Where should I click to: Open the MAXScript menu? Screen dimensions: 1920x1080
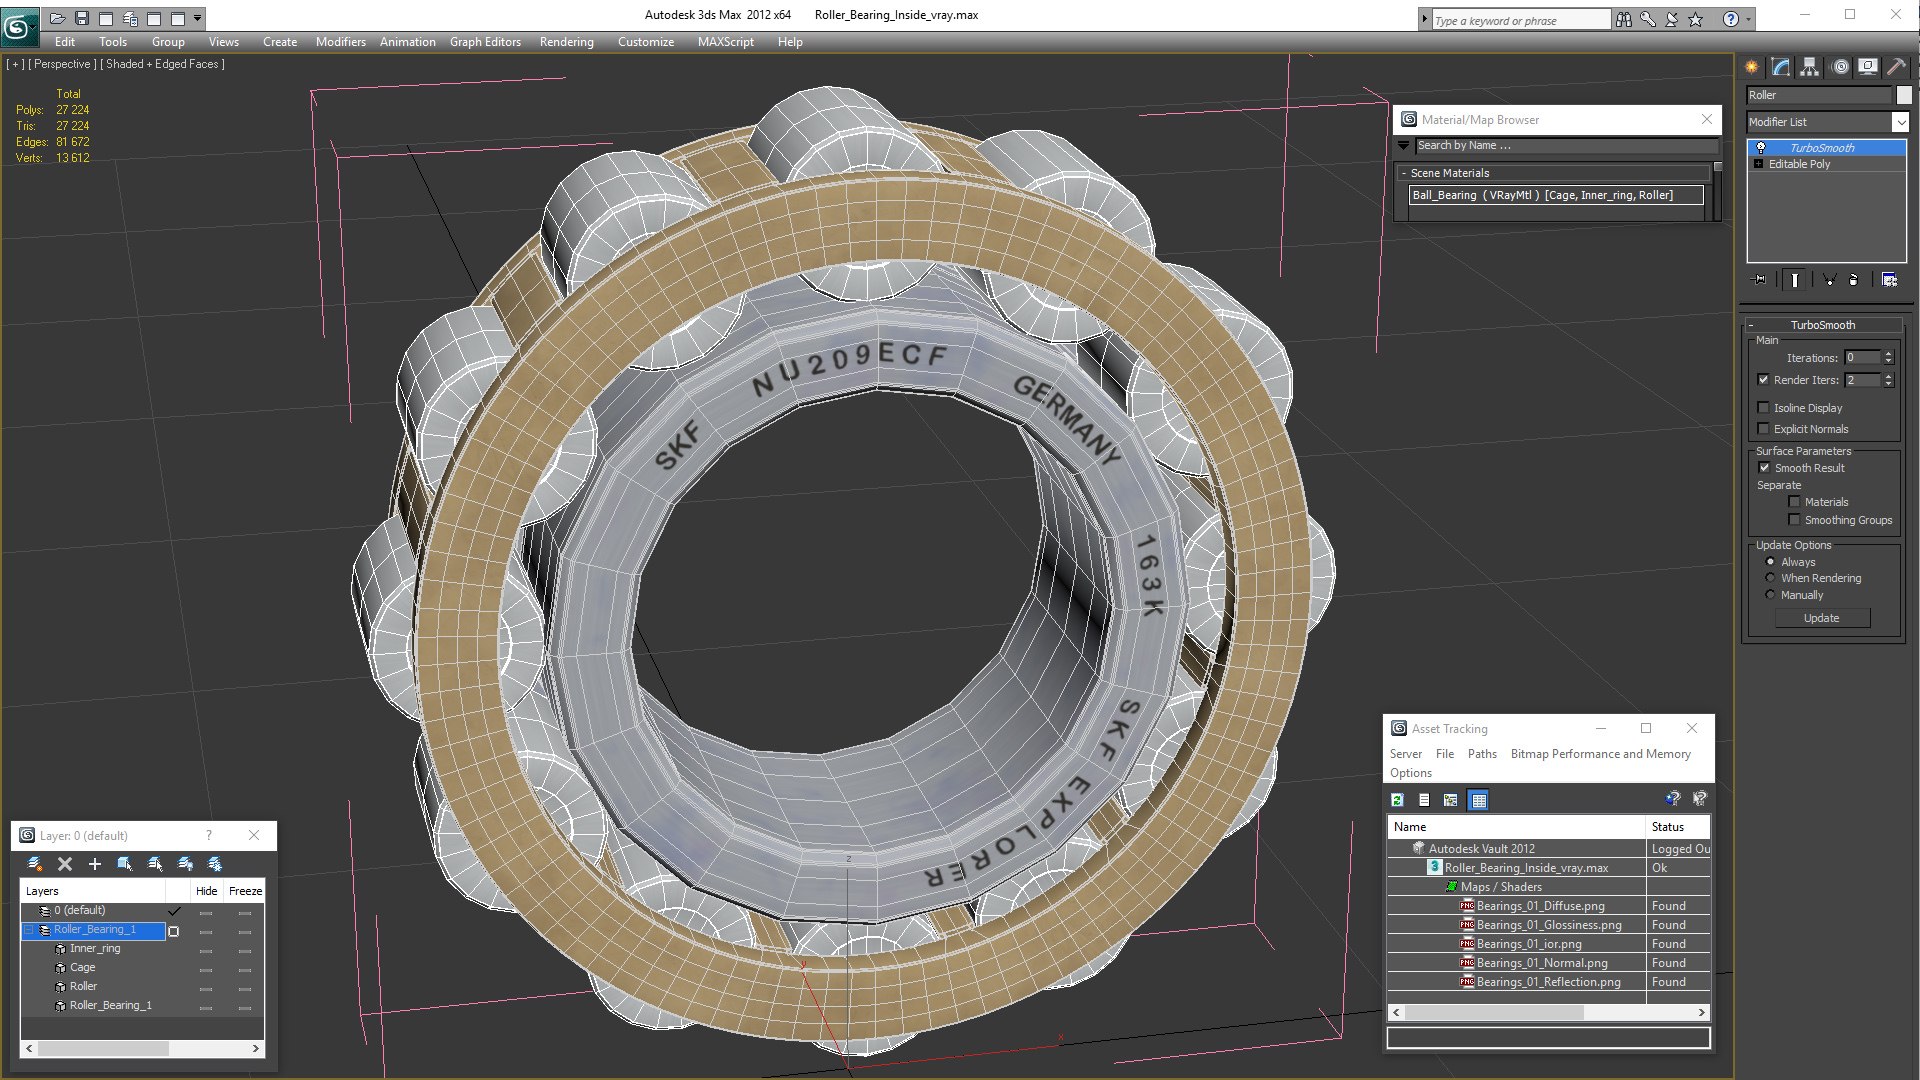pos(725,42)
